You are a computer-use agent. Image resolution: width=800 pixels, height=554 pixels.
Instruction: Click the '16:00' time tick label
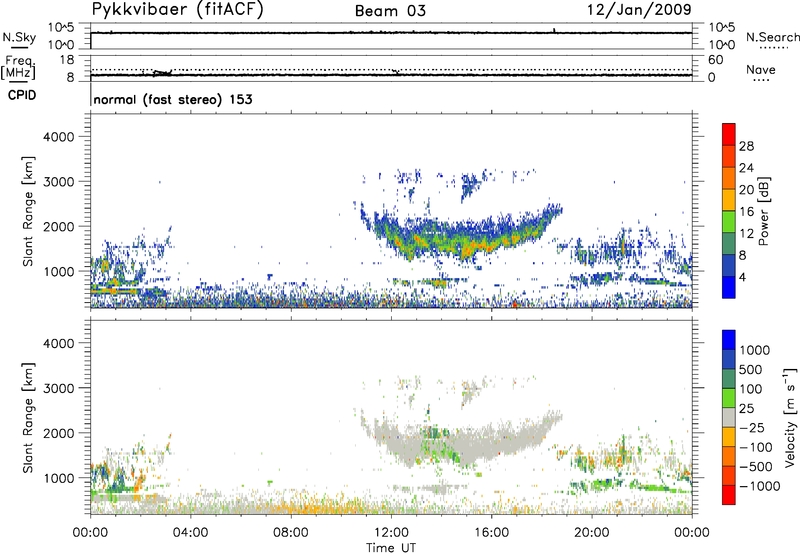point(491,533)
